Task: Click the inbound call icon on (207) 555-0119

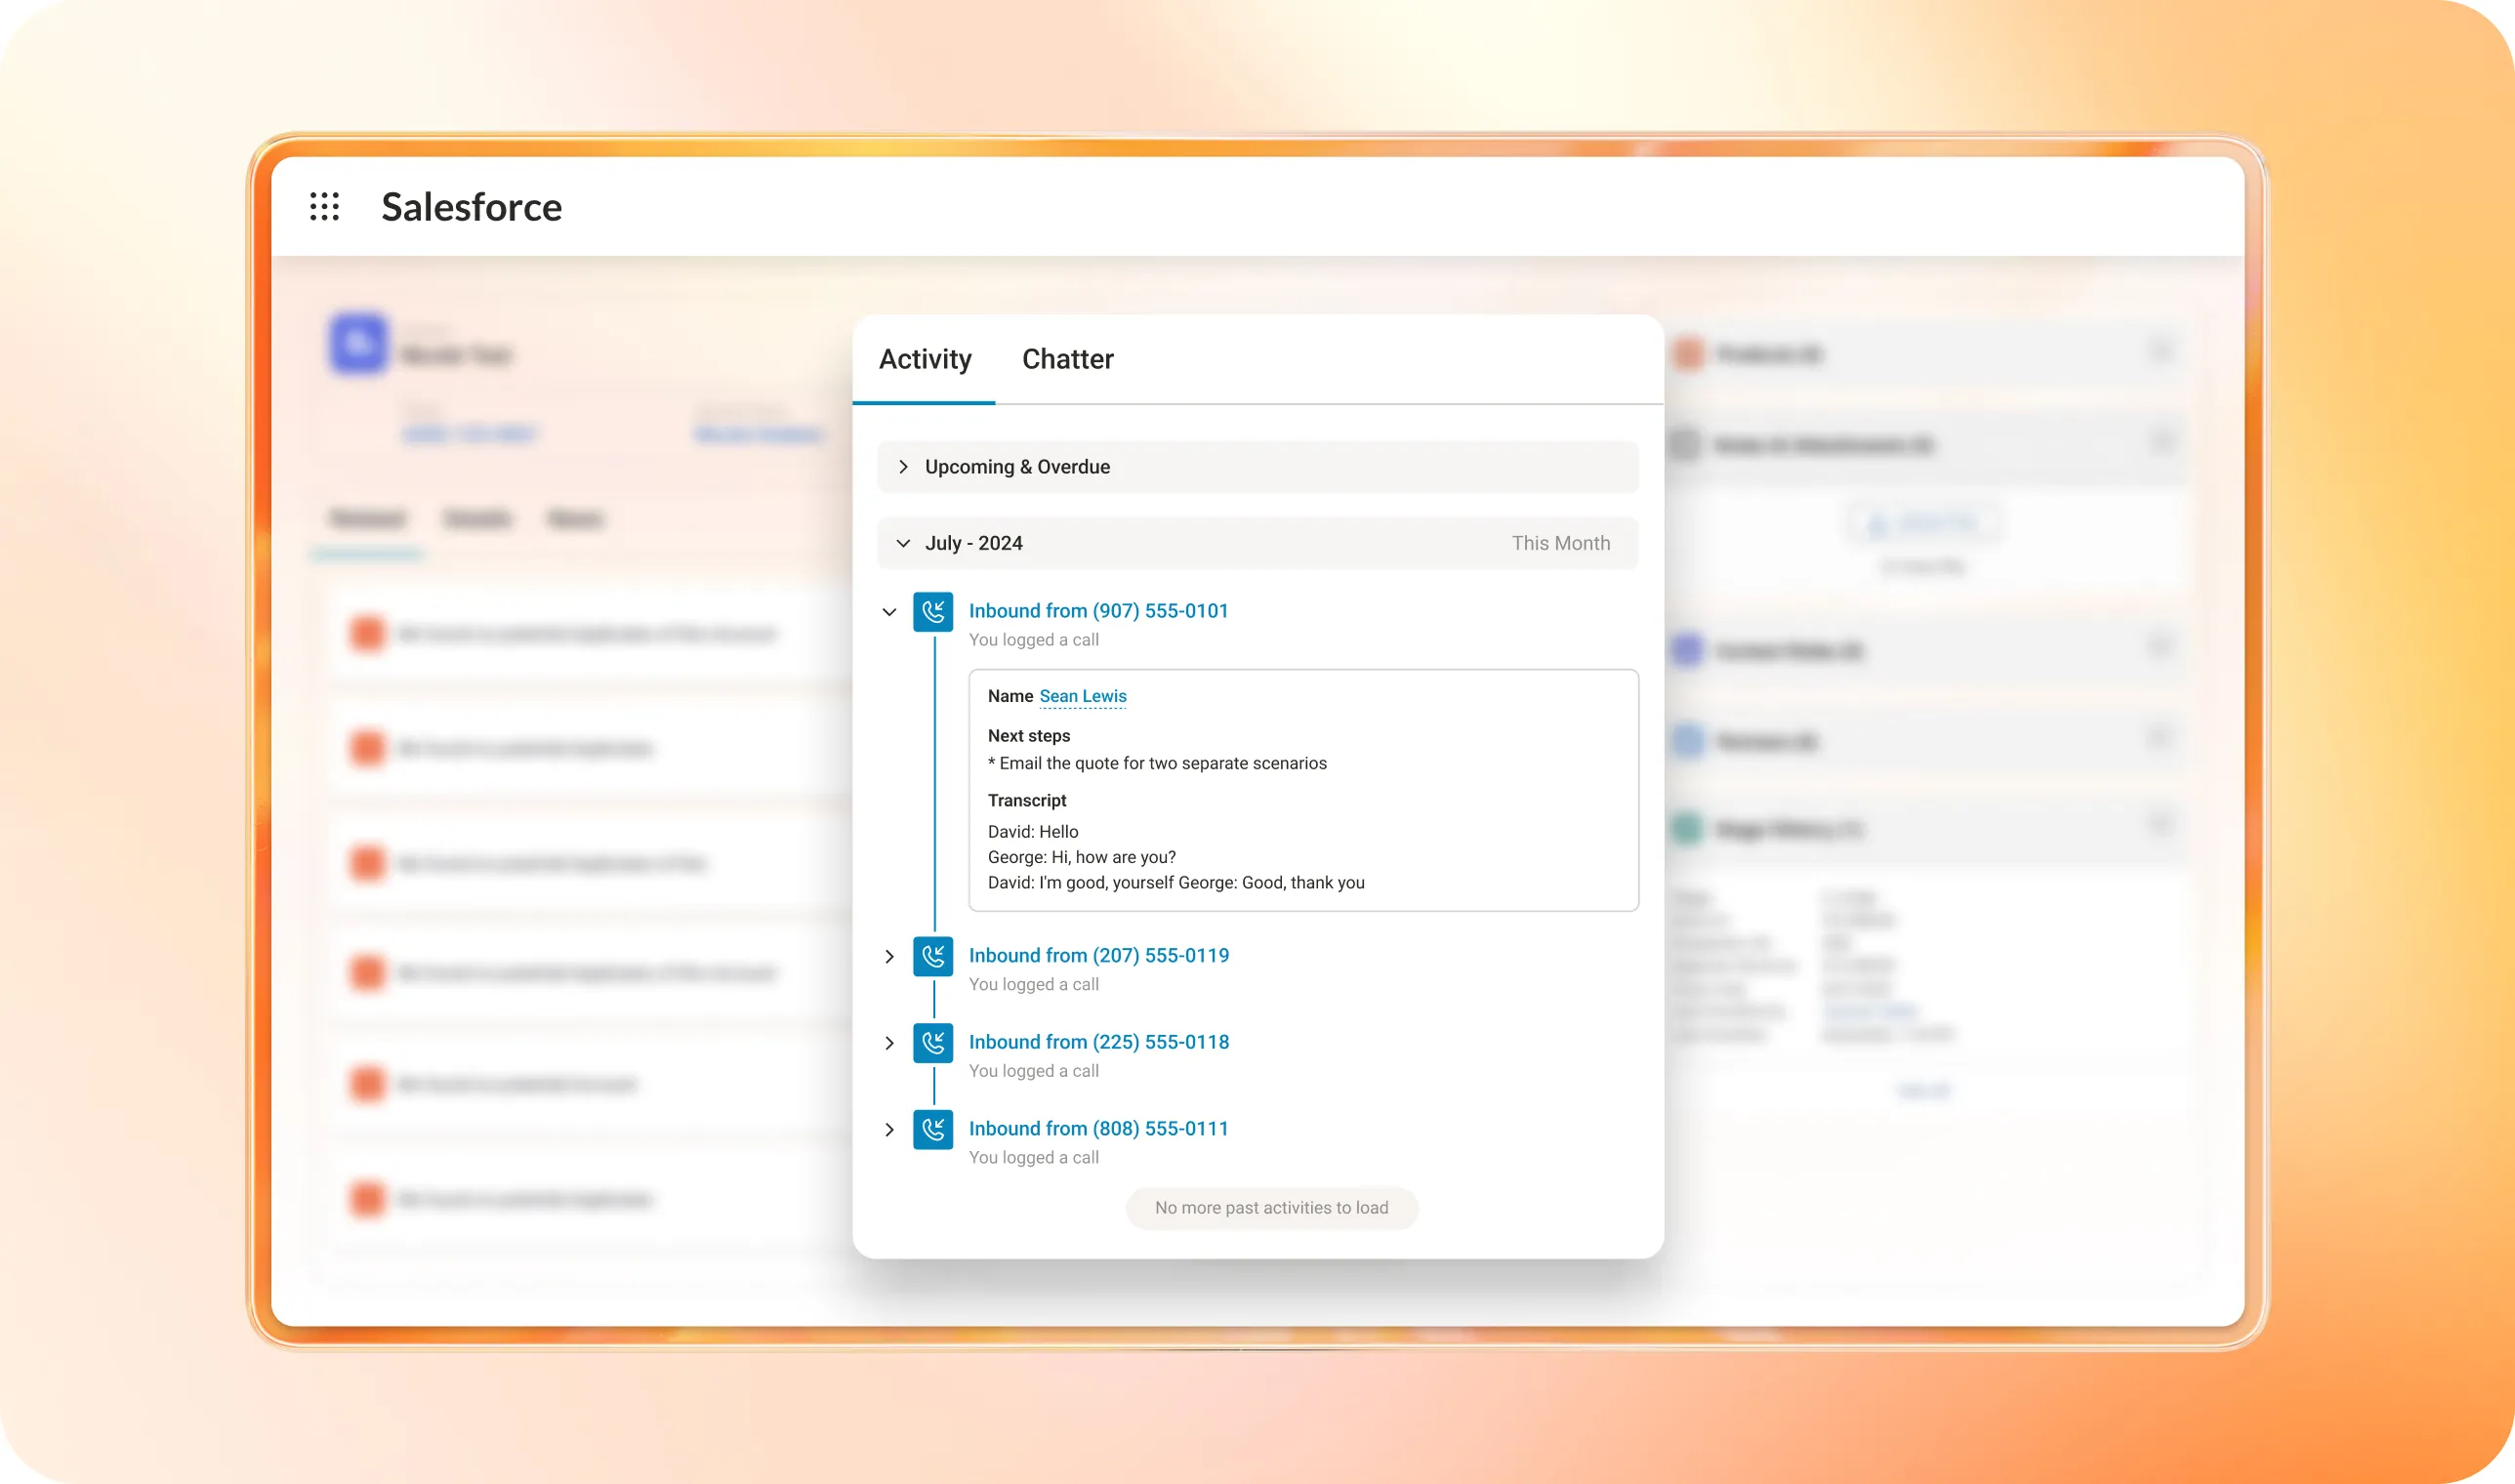Action: [x=933, y=957]
